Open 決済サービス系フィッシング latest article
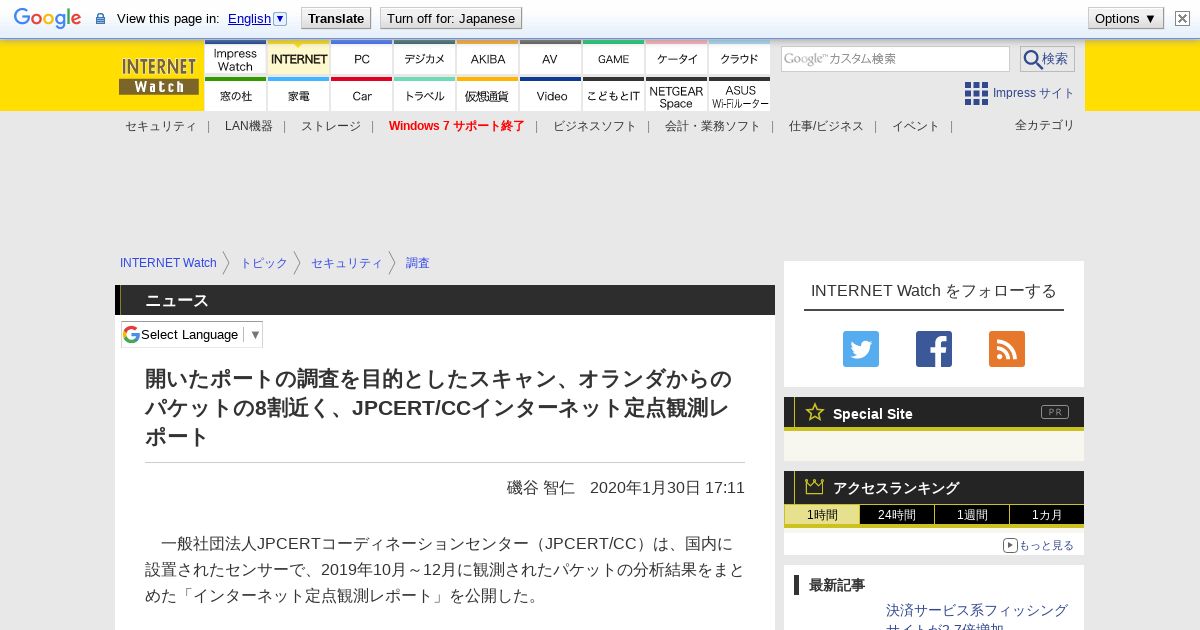 (977, 619)
